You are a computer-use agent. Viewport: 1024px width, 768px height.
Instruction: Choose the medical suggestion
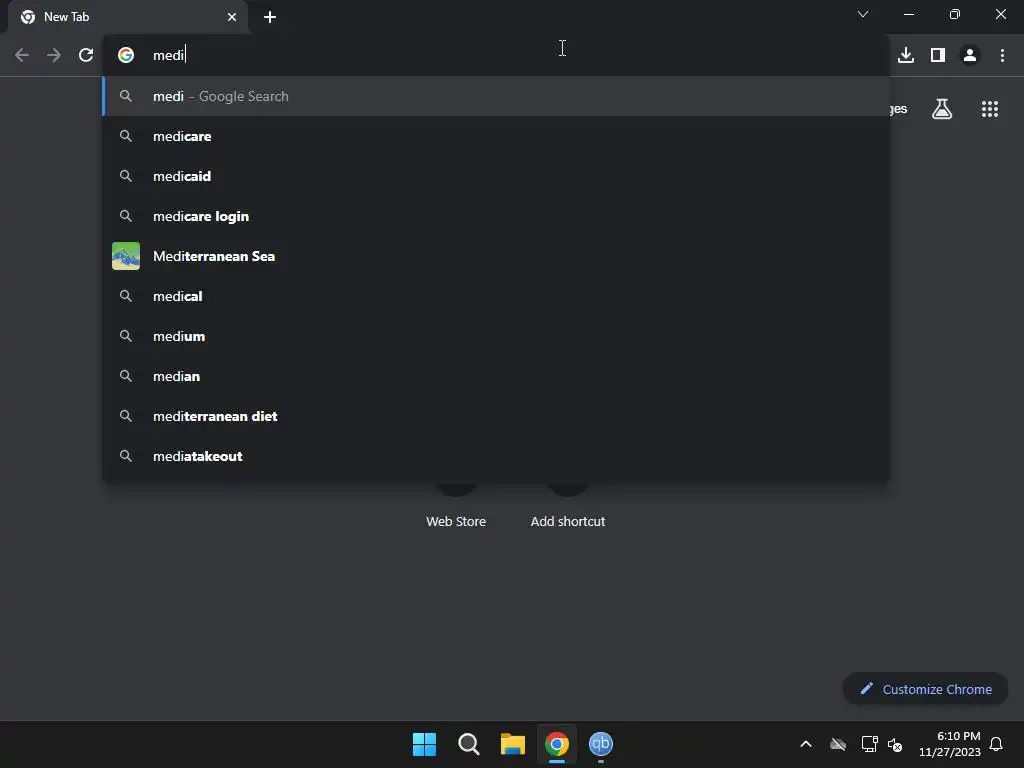click(x=496, y=296)
